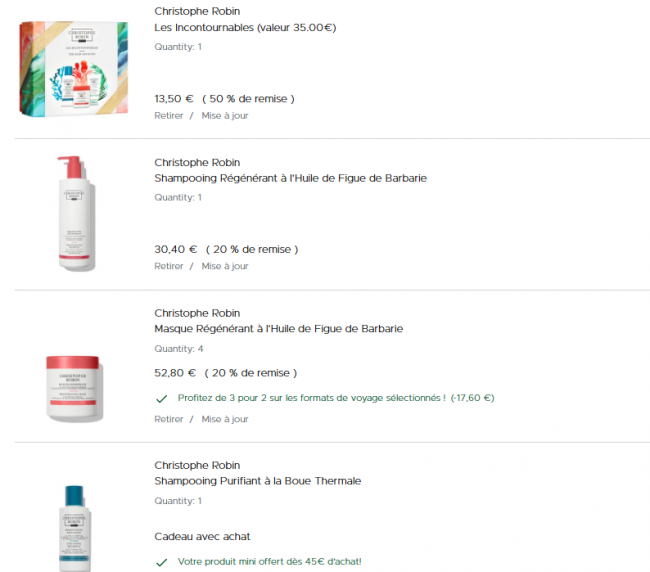Click Quantity: 4 on the Masque Régénérant

point(179,349)
